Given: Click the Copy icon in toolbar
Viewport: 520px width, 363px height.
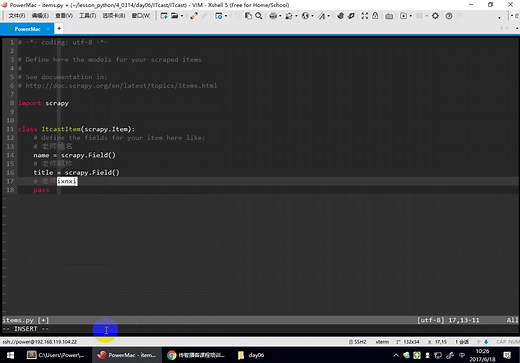Looking at the screenshot, I should 248,16.
